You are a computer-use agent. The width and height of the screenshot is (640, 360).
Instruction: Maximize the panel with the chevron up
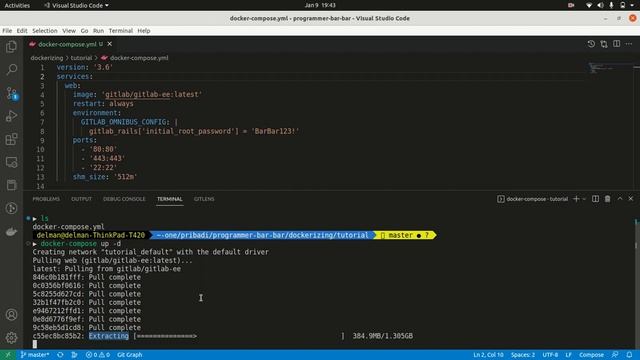click(x=620, y=199)
